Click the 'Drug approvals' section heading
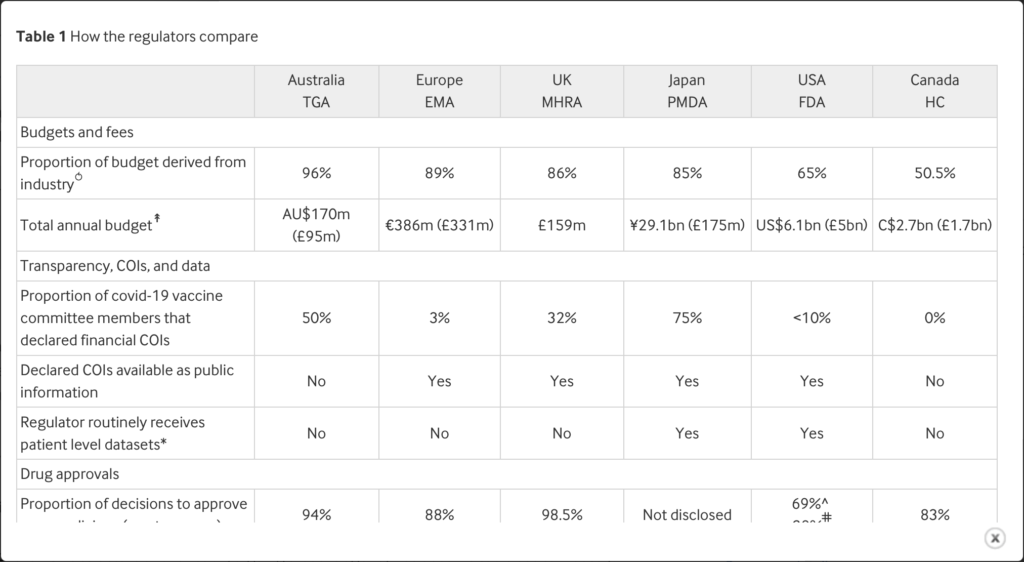This screenshot has height=562, width=1024. pos(71,474)
